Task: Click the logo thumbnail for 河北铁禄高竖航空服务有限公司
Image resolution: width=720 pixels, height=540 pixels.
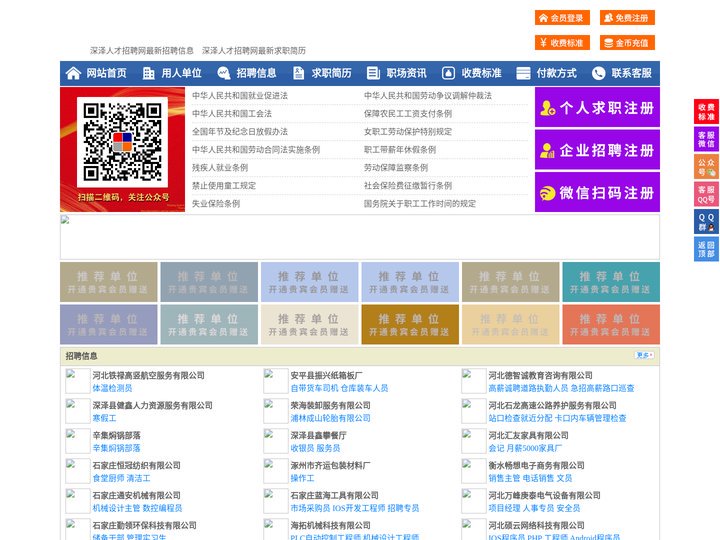Action: coord(78,381)
